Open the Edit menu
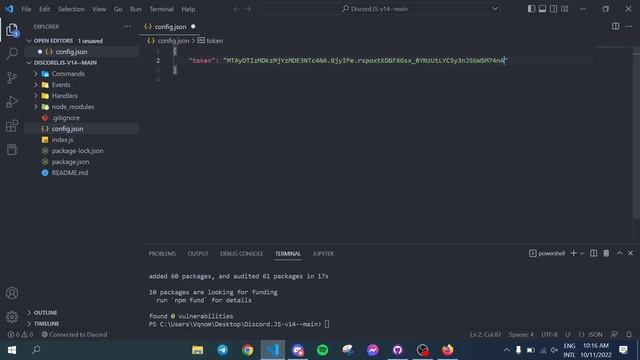 tap(44, 9)
